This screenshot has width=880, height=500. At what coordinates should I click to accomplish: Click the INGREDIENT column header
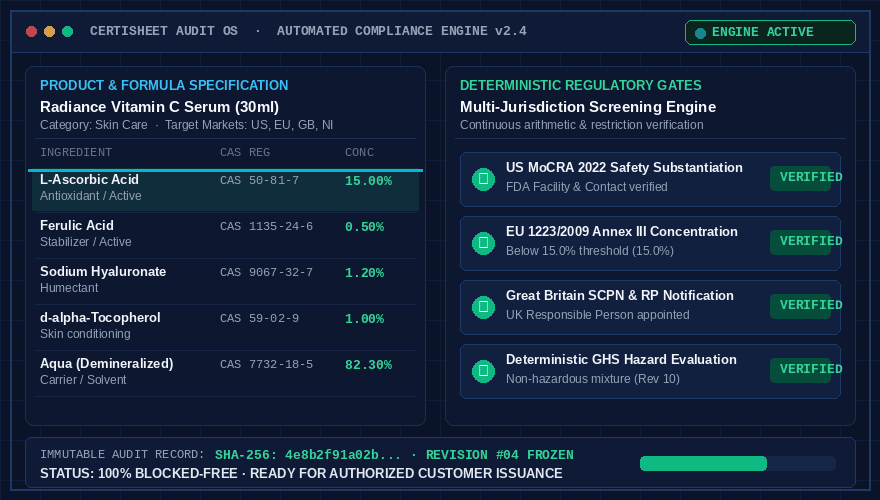click(76, 153)
